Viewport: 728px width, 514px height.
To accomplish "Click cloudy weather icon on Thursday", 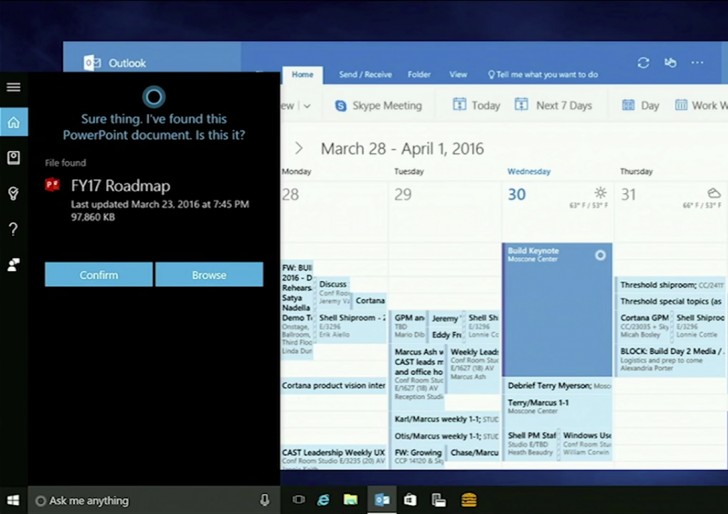I will pos(714,192).
